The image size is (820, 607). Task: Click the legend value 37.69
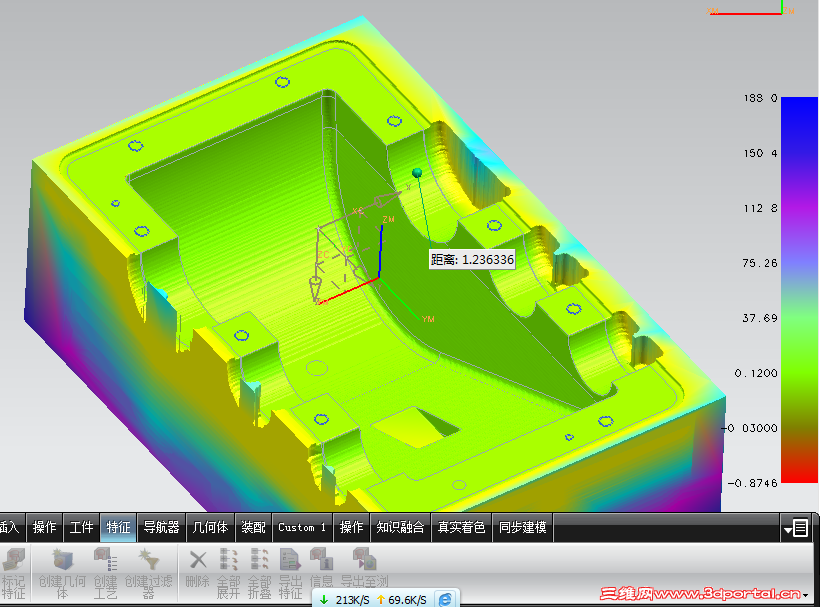coord(760,318)
